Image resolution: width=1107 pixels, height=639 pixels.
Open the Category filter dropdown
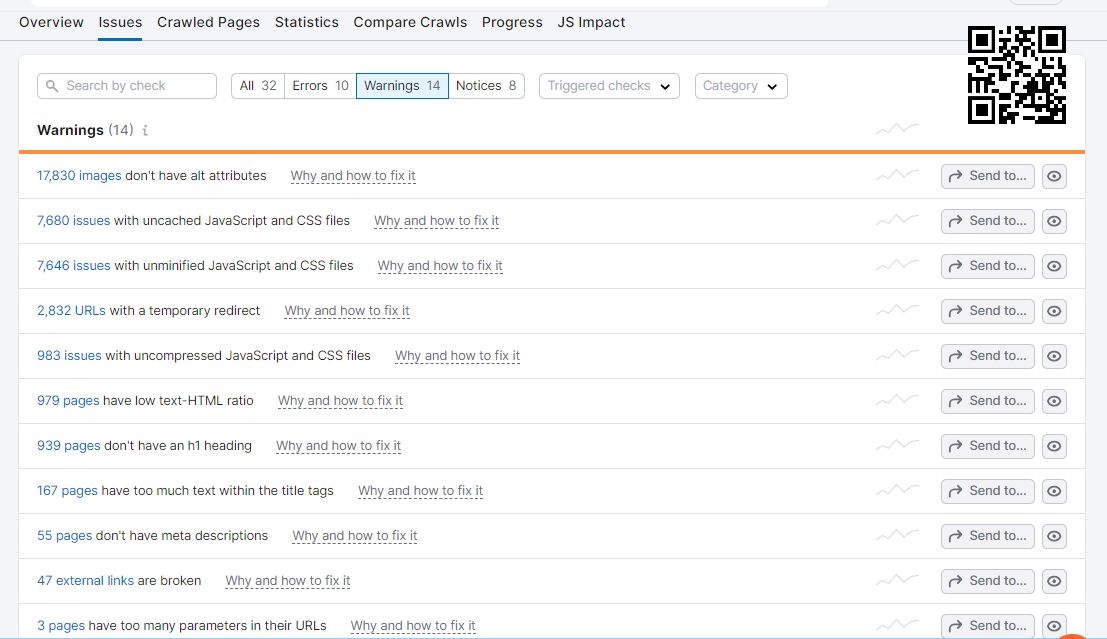tap(740, 86)
